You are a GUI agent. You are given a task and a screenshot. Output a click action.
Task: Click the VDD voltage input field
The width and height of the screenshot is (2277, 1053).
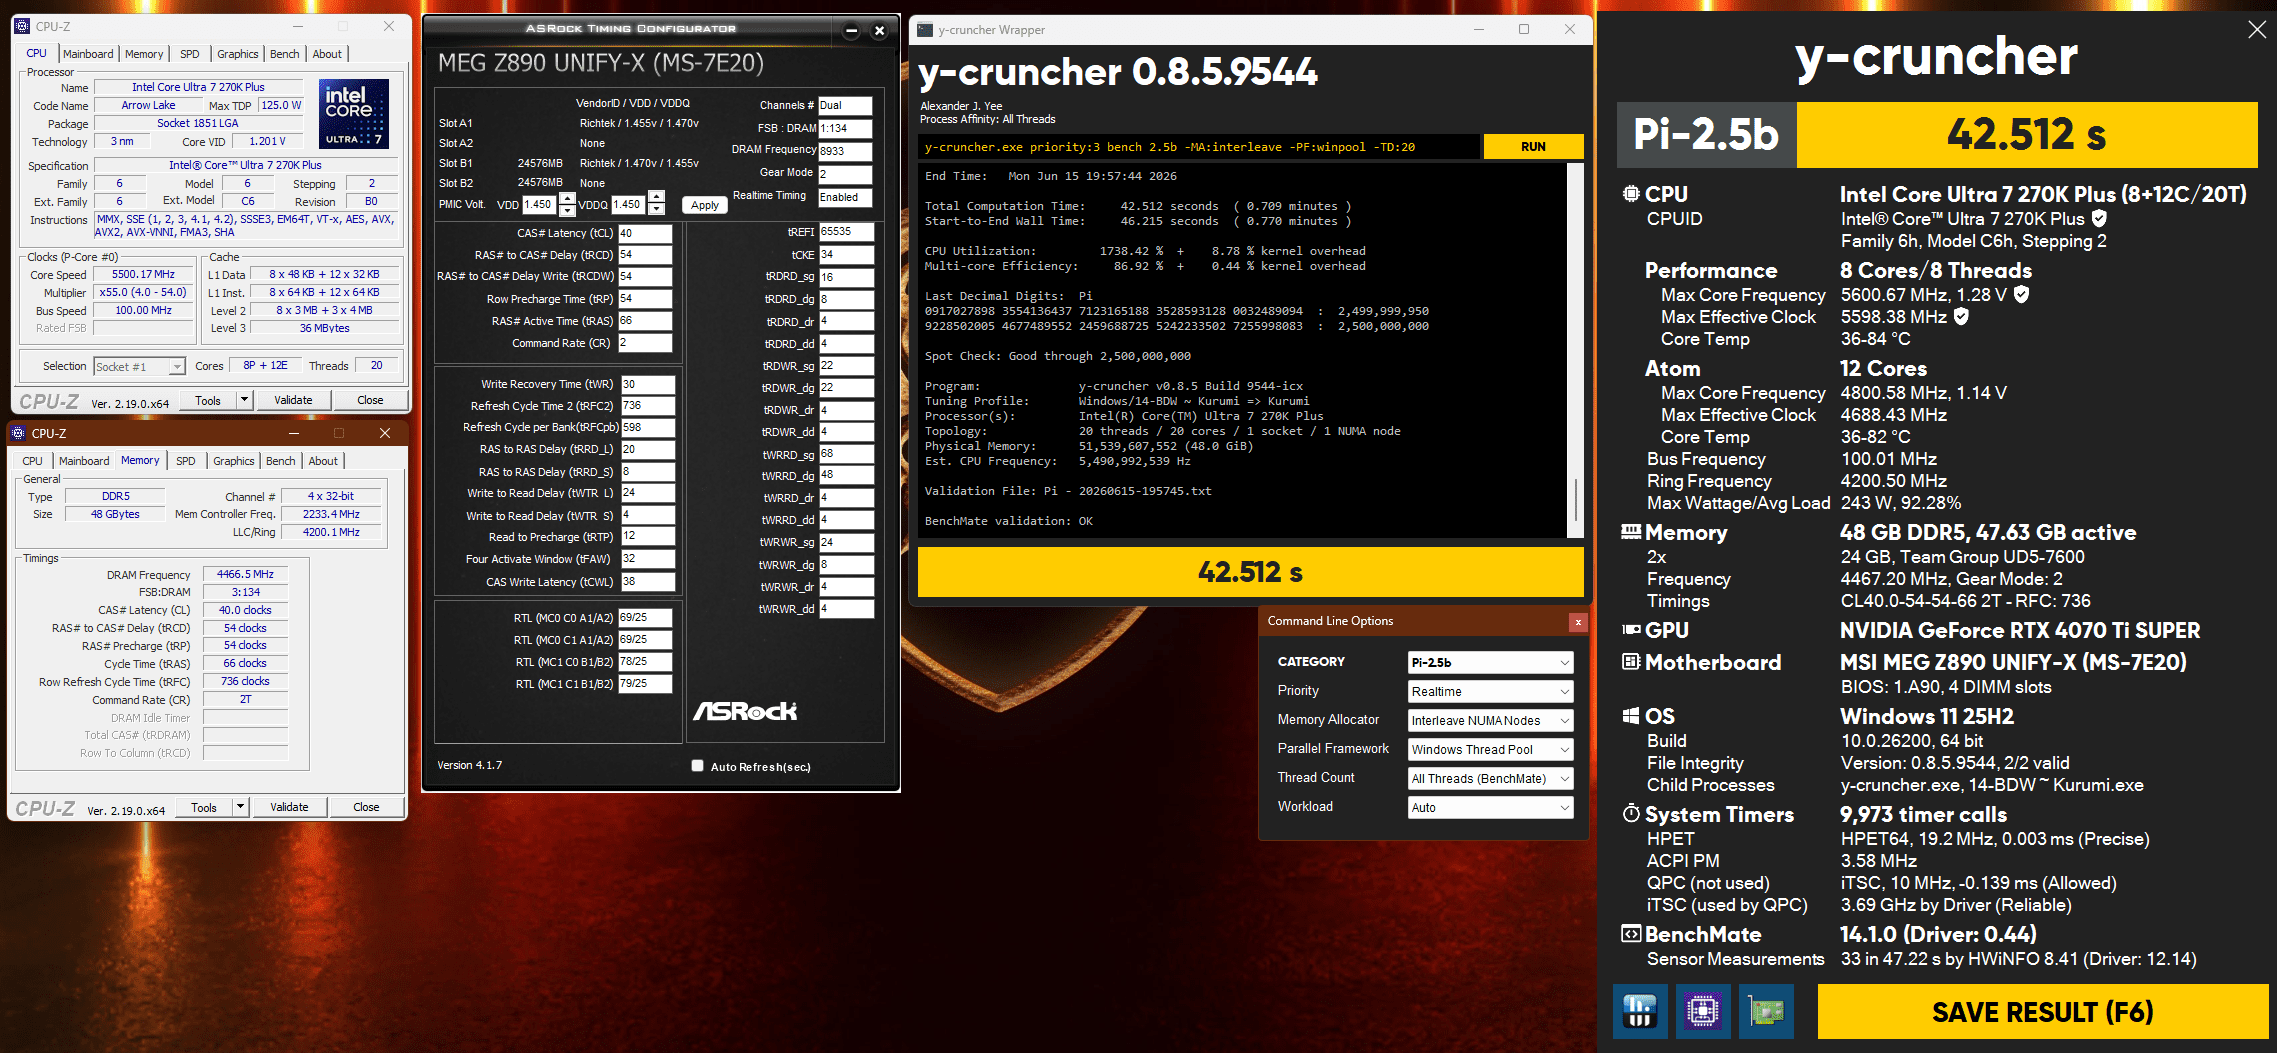[540, 204]
